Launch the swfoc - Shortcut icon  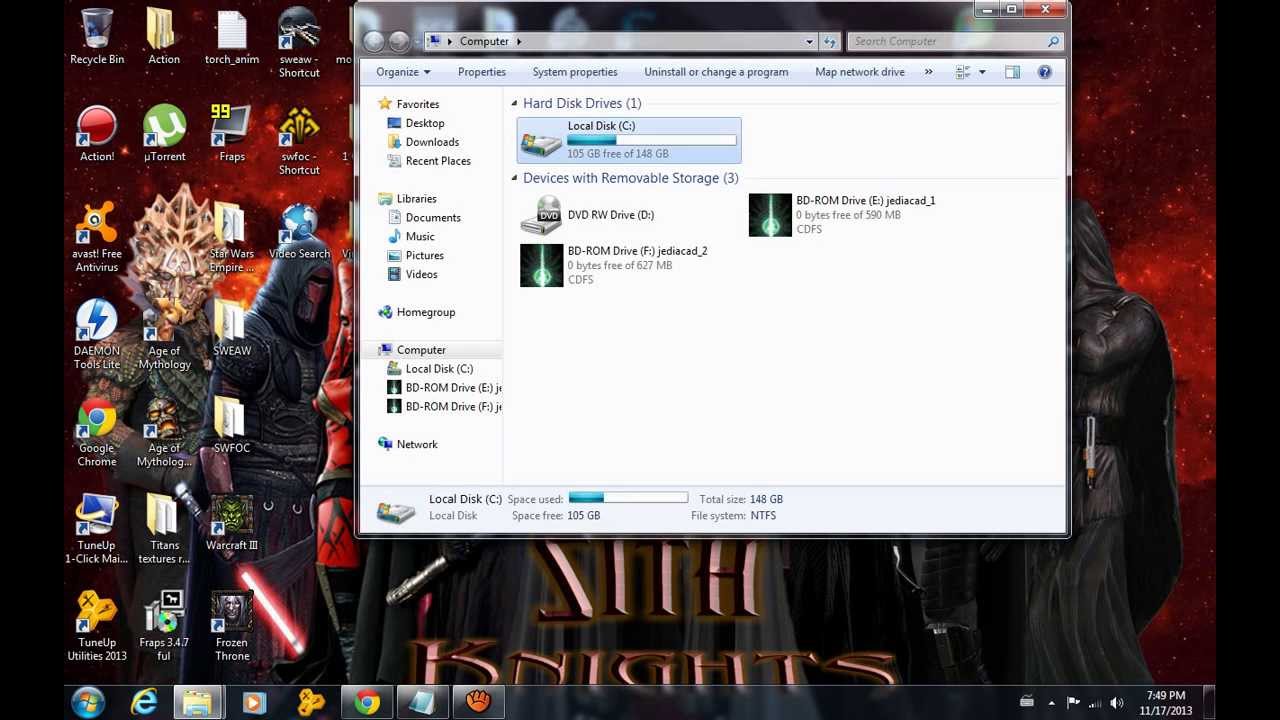(299, 140)
